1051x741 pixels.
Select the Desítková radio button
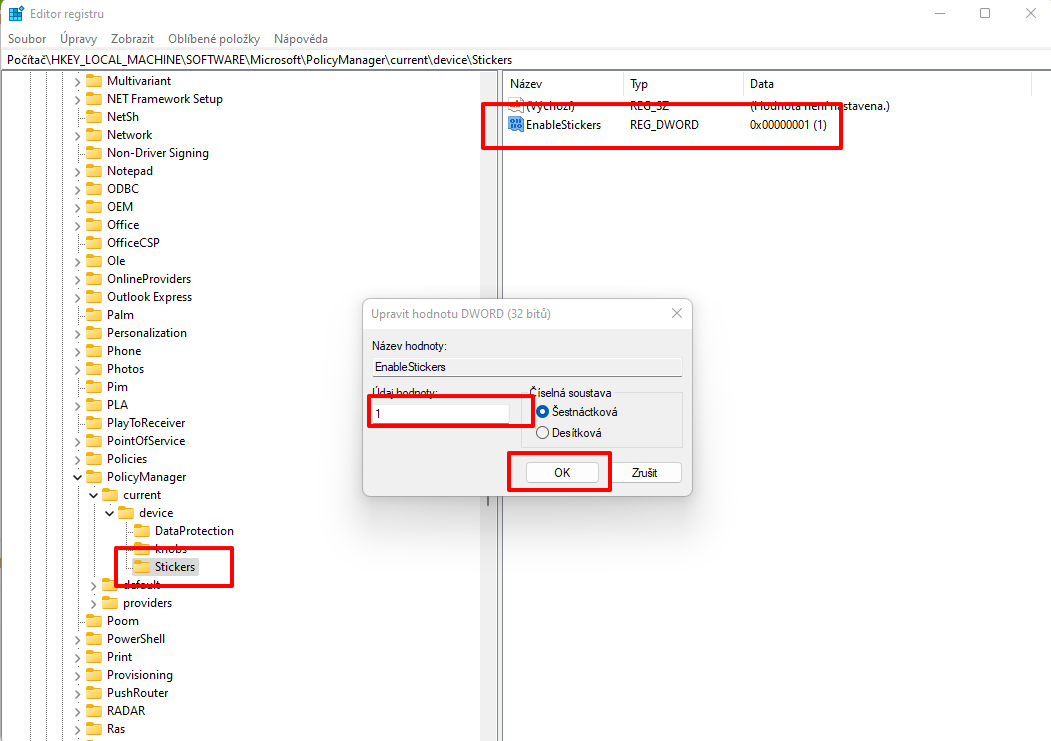pyautogui.click(x=543, y=433)
